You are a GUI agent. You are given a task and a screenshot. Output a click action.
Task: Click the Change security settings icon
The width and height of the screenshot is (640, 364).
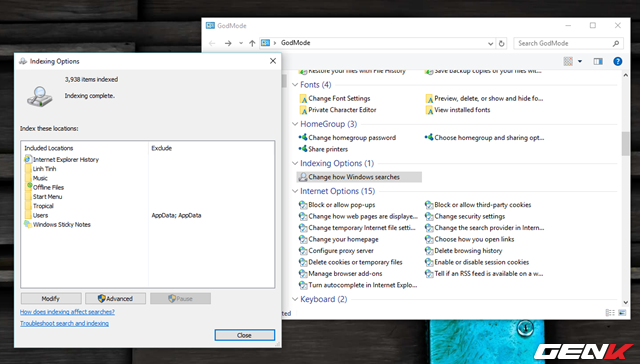429,216
